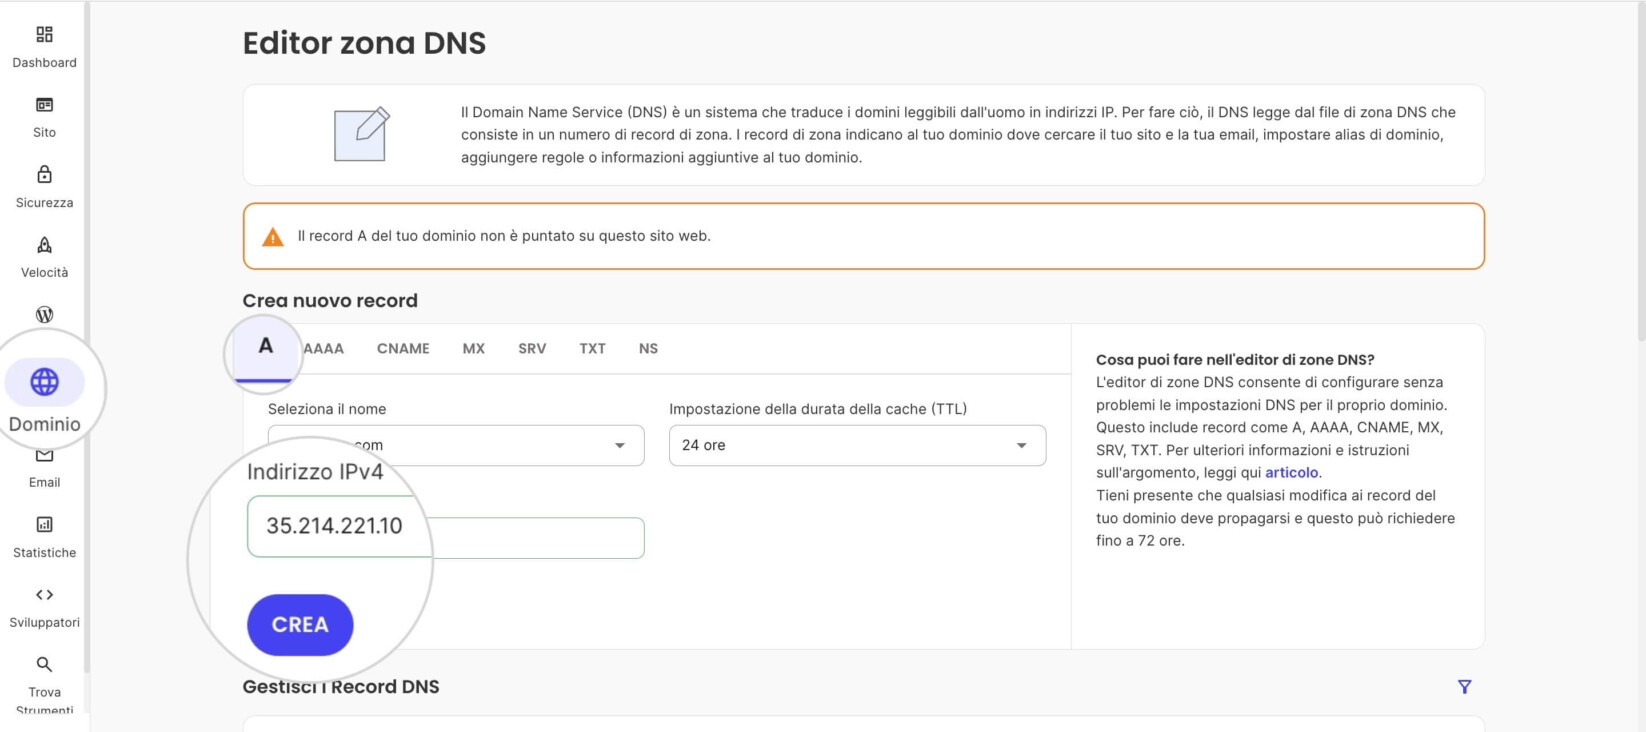Open the Email envelope icon
Viewport: 1646px width, 732px height.
[44, 456]
